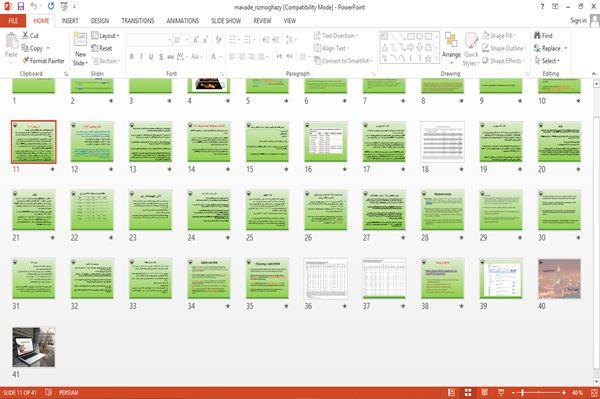Reset the slide layout
The height and width of the screenshot is (399, 600).
click(102, 48)
